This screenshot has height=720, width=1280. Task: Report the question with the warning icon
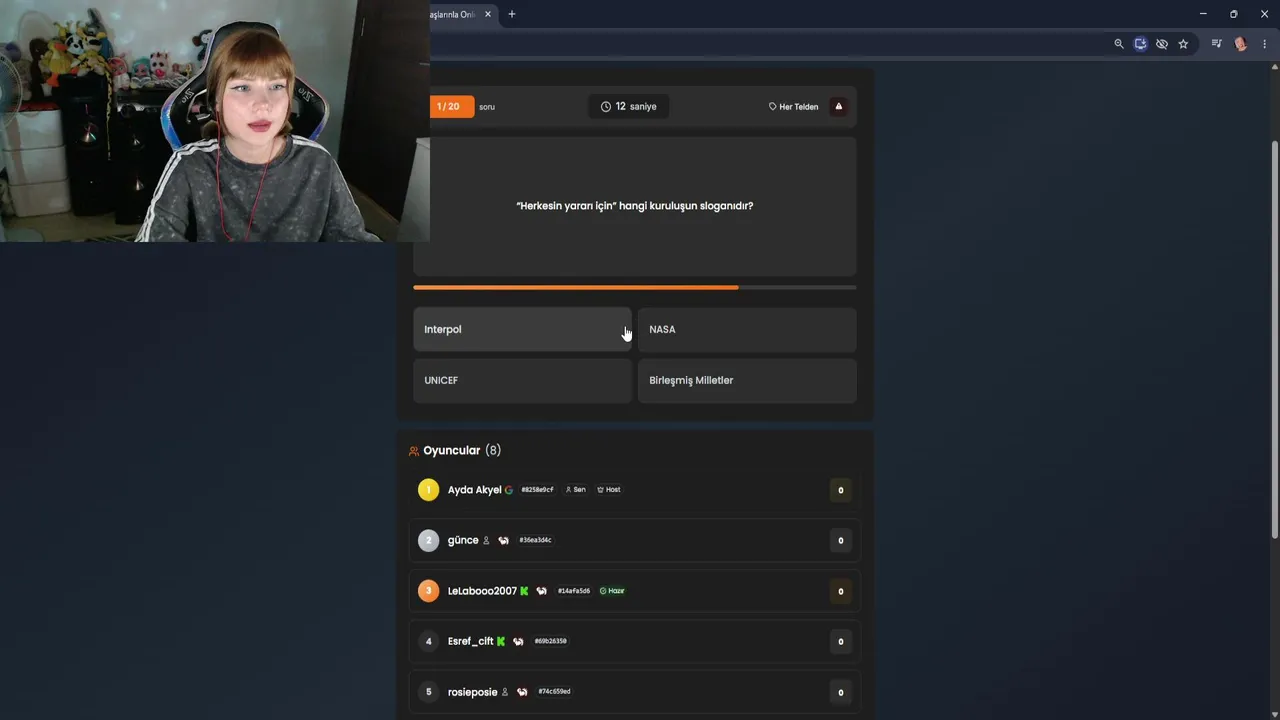(x=838, y=106)
